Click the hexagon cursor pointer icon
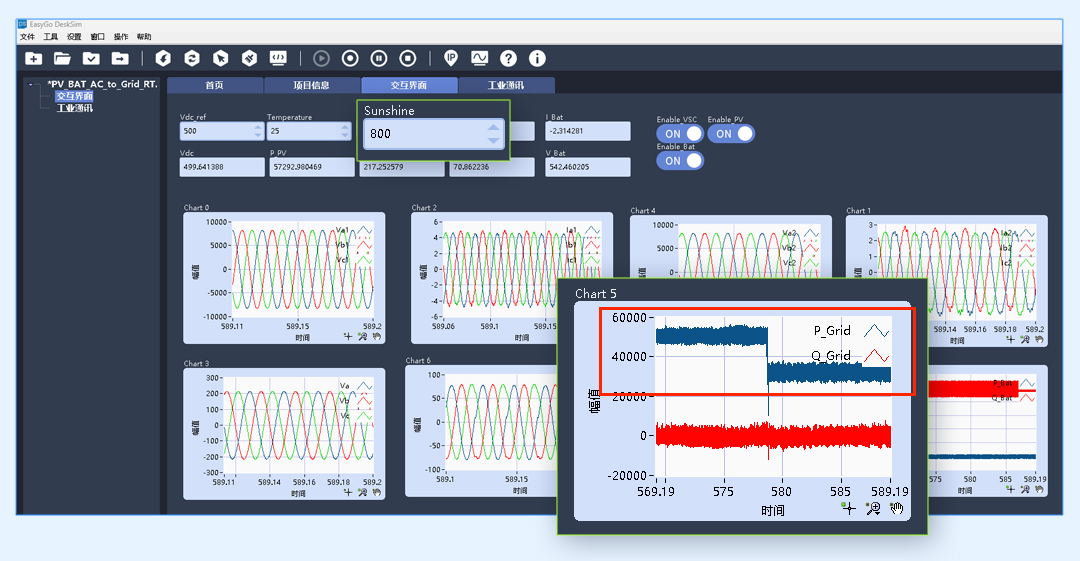 pyautogui.click(x=220, y=59)
